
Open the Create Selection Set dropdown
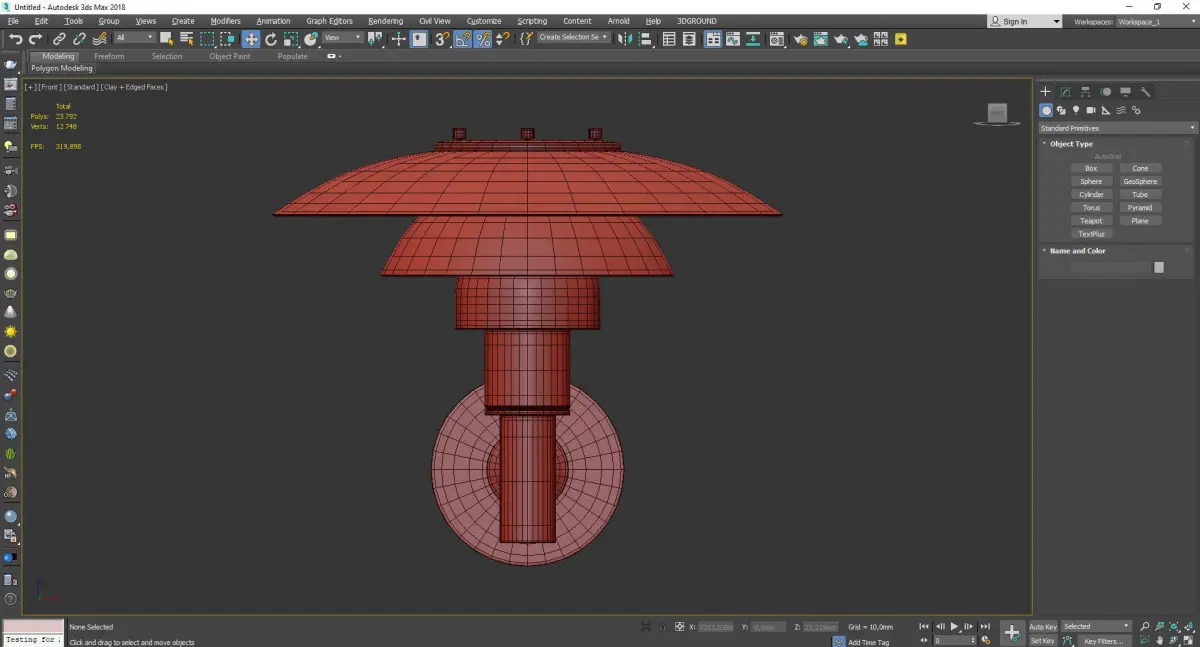(573, 38)
